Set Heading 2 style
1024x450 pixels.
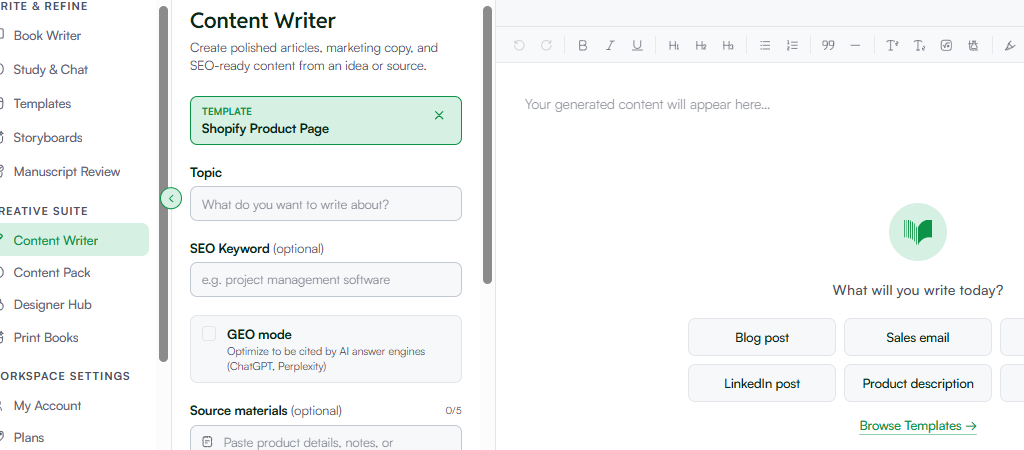(701, 45)
